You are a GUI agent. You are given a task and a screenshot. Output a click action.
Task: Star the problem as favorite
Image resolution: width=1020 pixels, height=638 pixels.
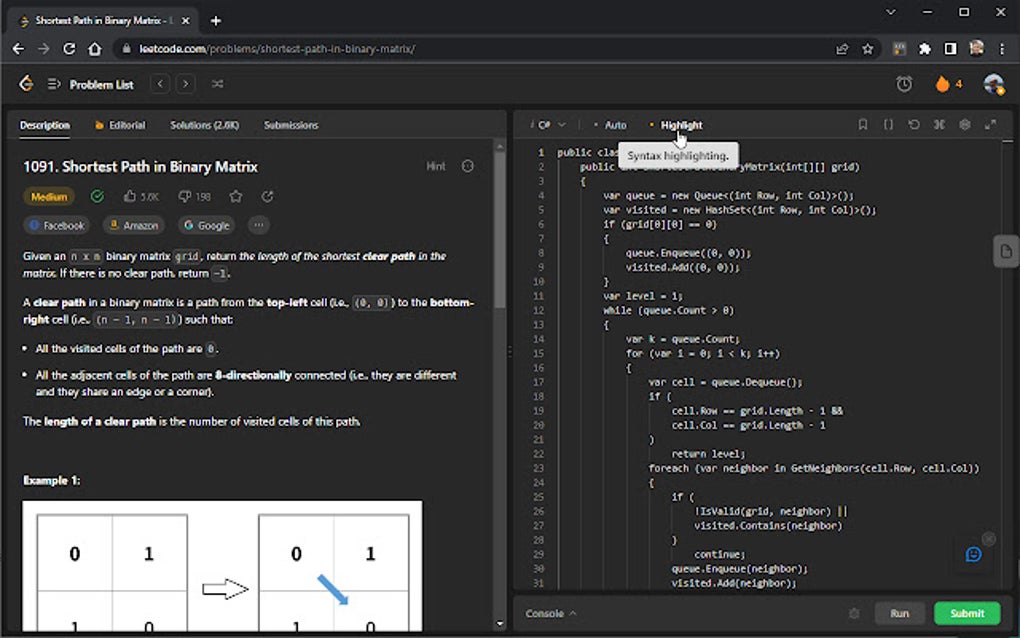(x=236, y=197)
